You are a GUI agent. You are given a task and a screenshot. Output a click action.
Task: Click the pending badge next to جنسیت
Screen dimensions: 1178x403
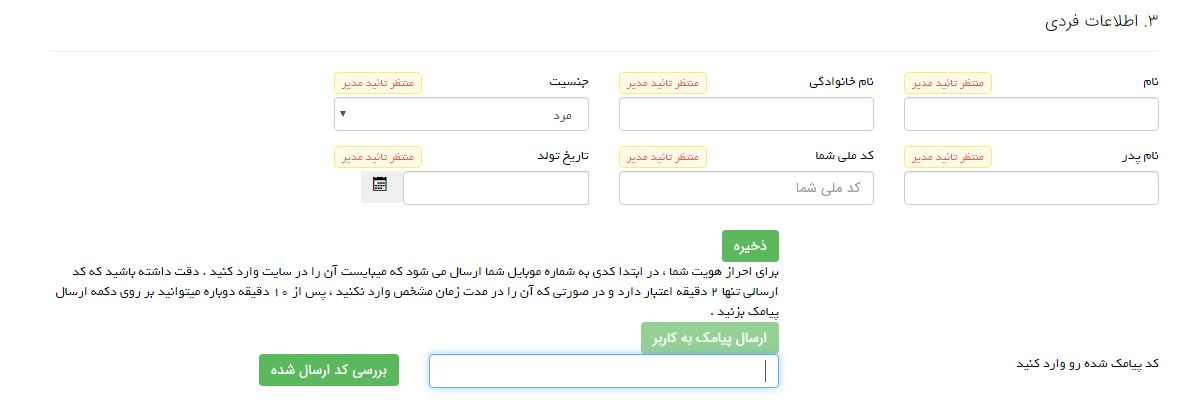point(378,83)
